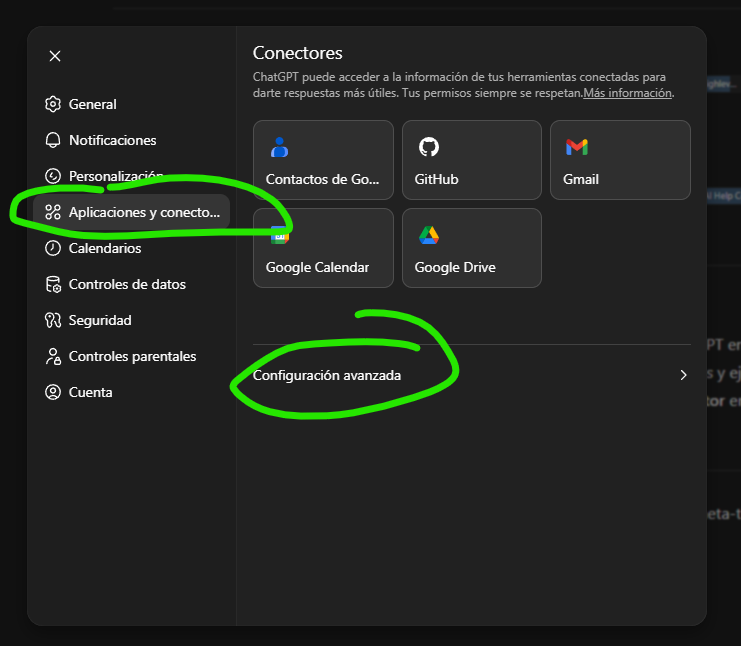The height and width of the screenshot is (646, 741).
Task: Open the Gmail connector card
Action: coord(620,160)
